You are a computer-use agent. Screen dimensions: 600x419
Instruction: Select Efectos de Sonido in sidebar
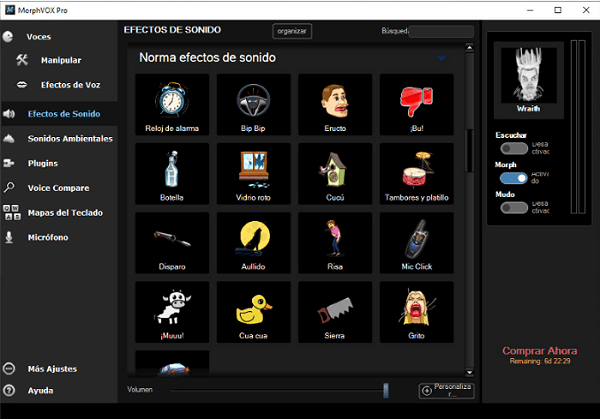64,114
